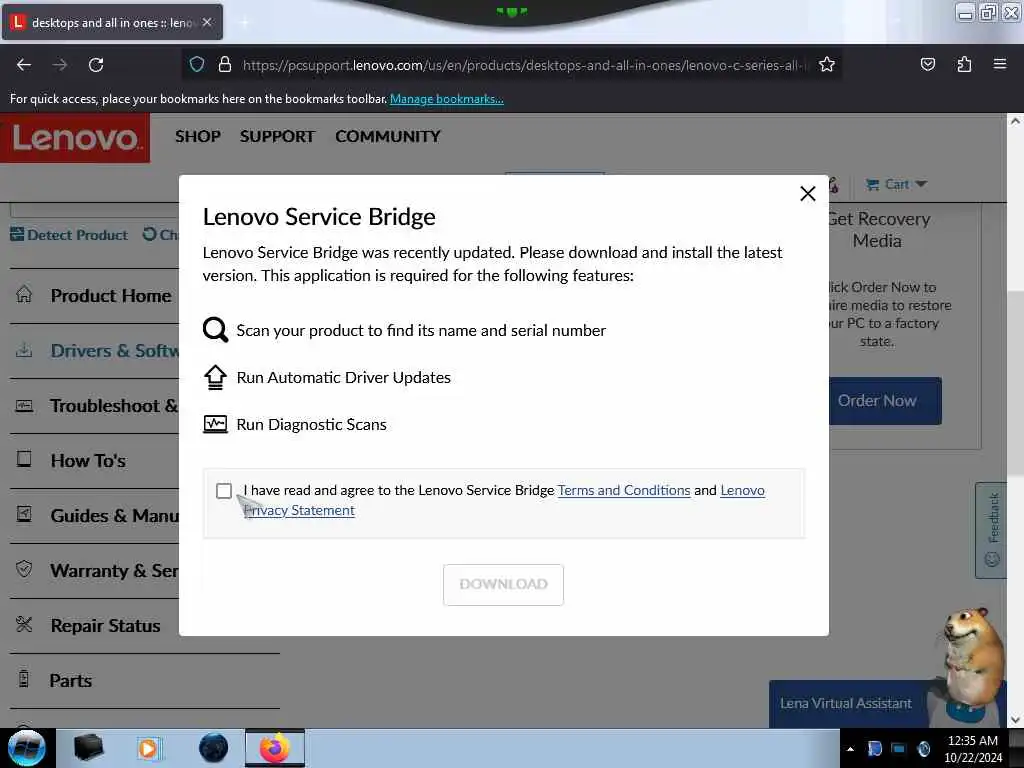Click the pcsupport.lenovo.com address bar
The image size is (1024, 768).
tap(524, 65)
